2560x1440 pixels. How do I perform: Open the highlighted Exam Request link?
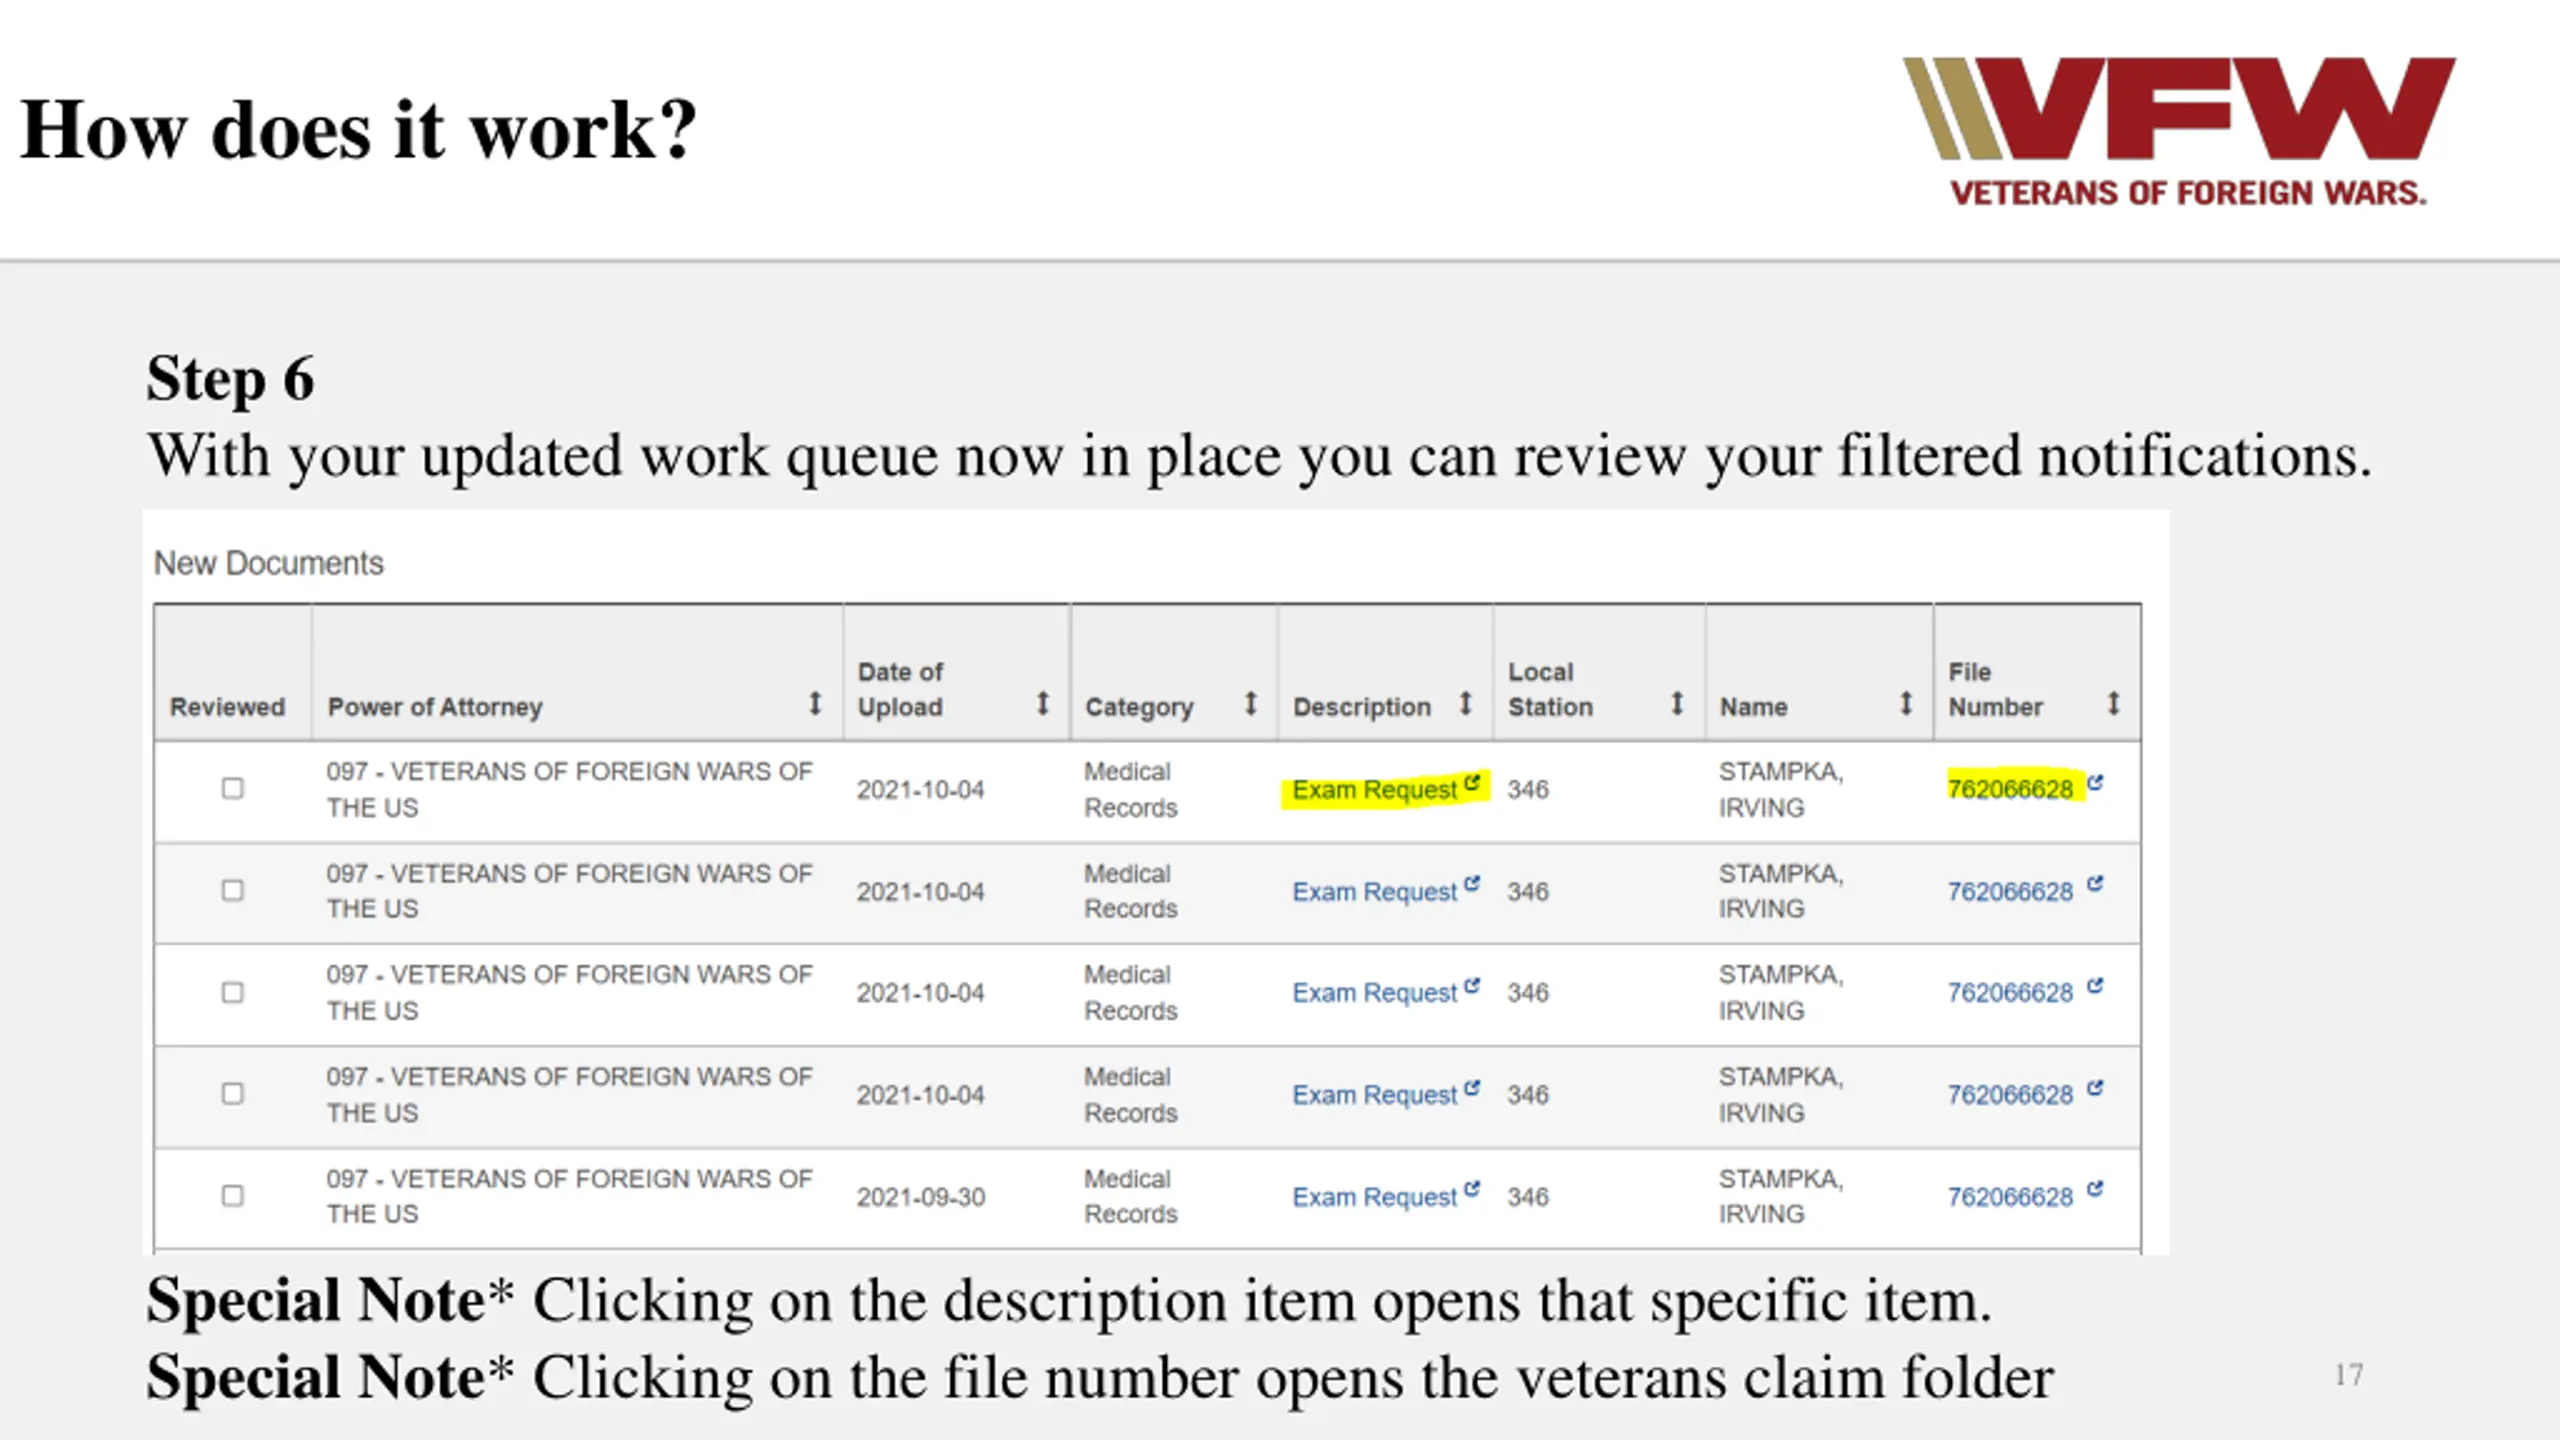pyautogui.click(x=1374, y=790)
